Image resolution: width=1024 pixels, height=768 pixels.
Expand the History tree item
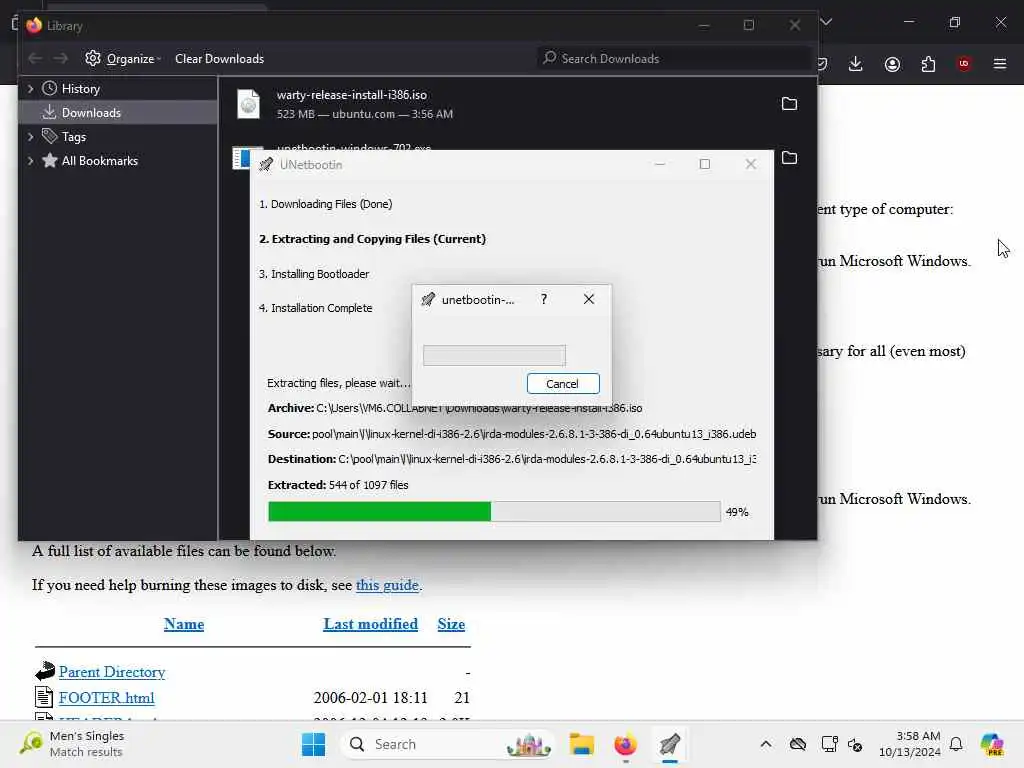pos(30,89)
